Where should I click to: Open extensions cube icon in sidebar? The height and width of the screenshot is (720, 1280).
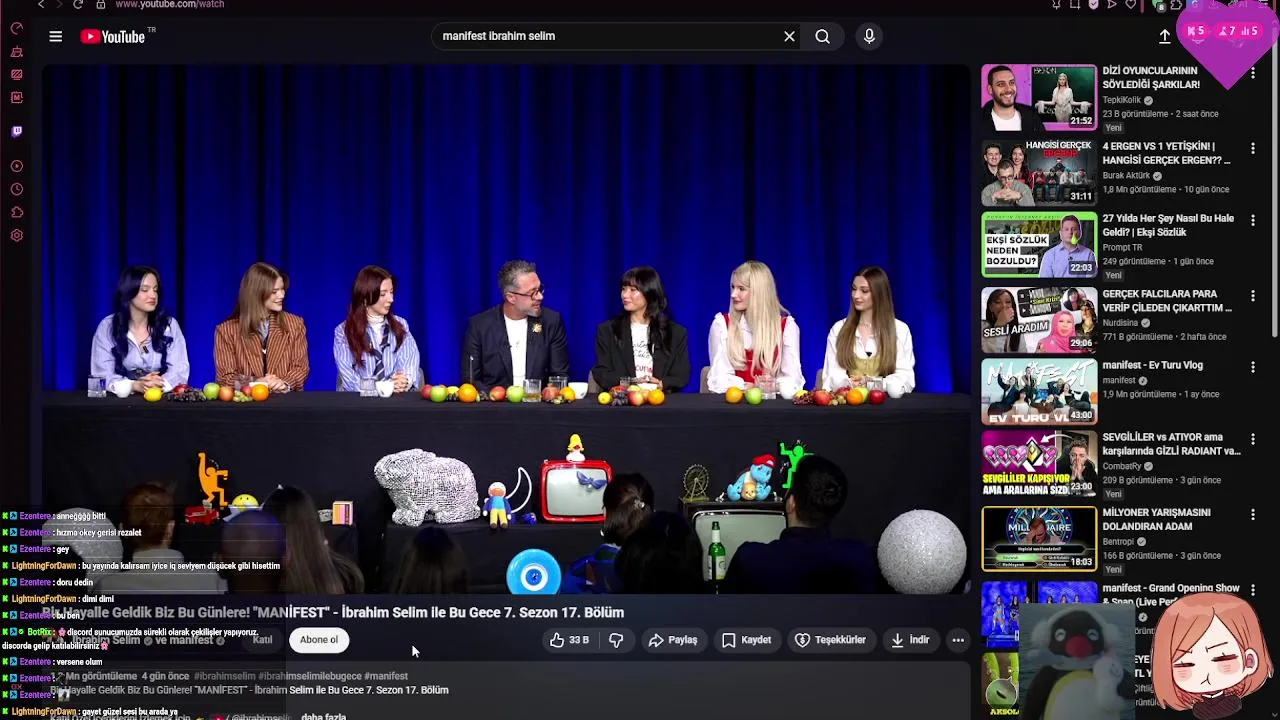point(16,212)
